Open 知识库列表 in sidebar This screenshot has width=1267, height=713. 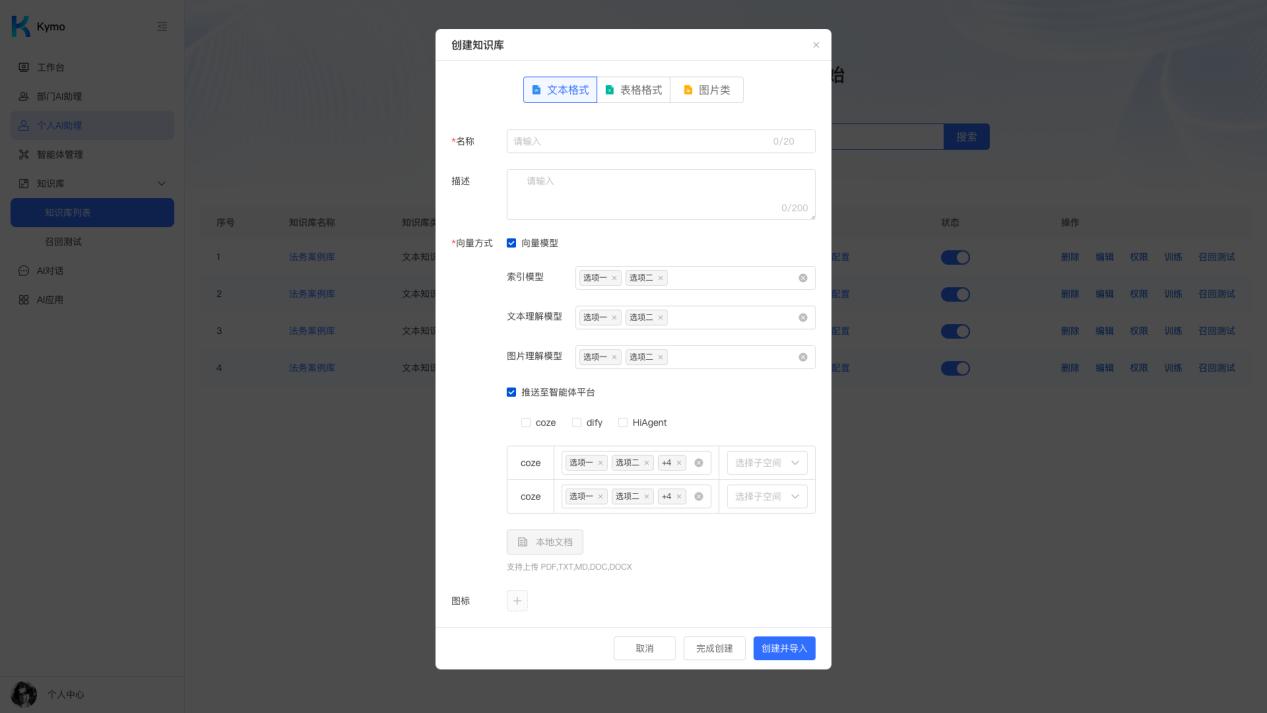point(92,212)
